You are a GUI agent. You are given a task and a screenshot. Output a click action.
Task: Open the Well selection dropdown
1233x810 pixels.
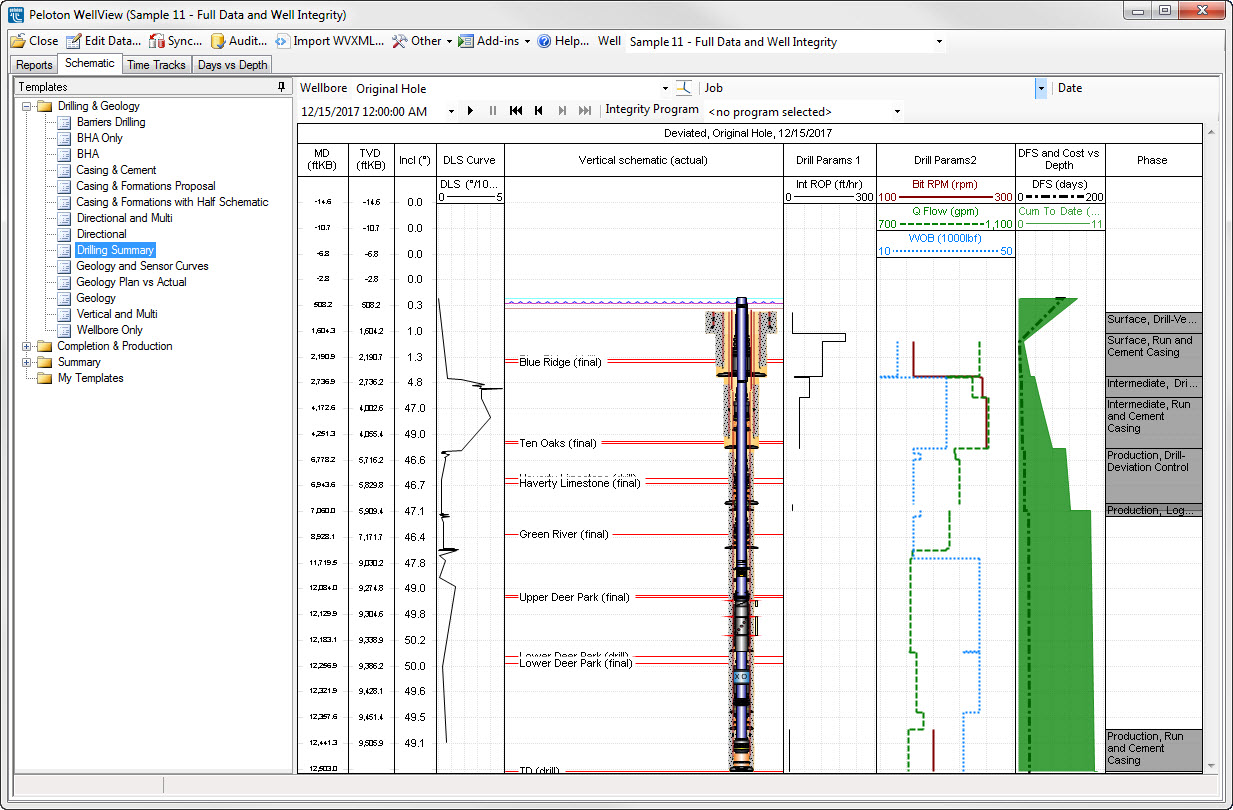(939, 42)
